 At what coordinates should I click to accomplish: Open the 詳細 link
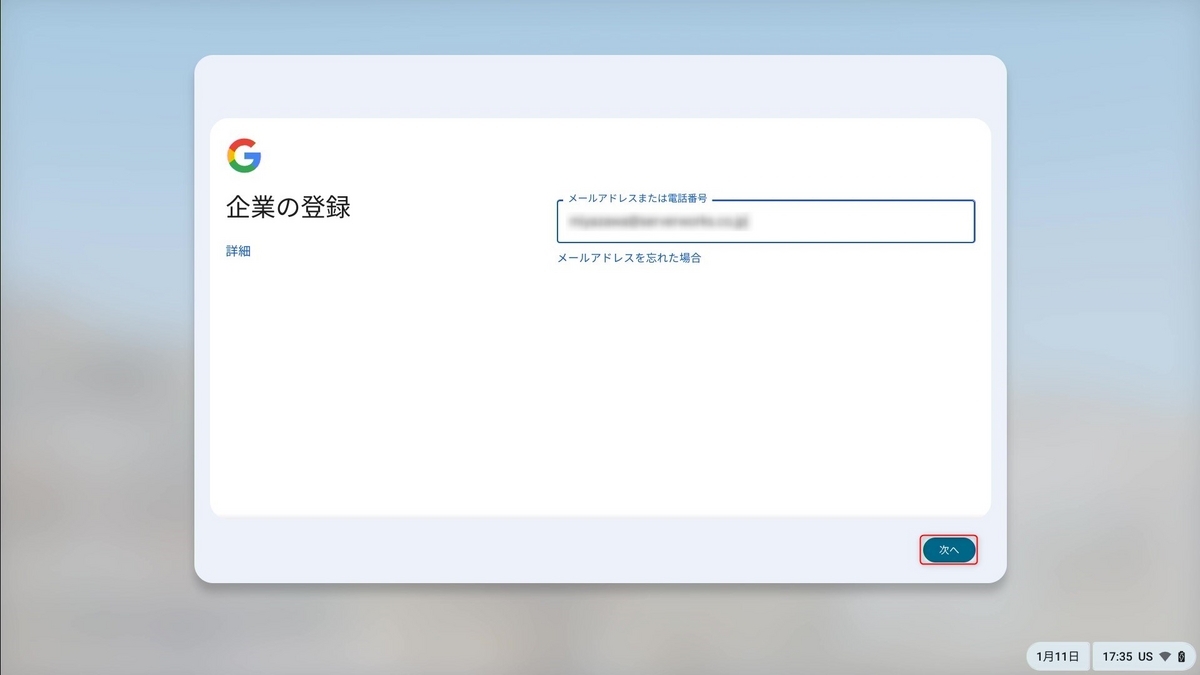point(238,251)
